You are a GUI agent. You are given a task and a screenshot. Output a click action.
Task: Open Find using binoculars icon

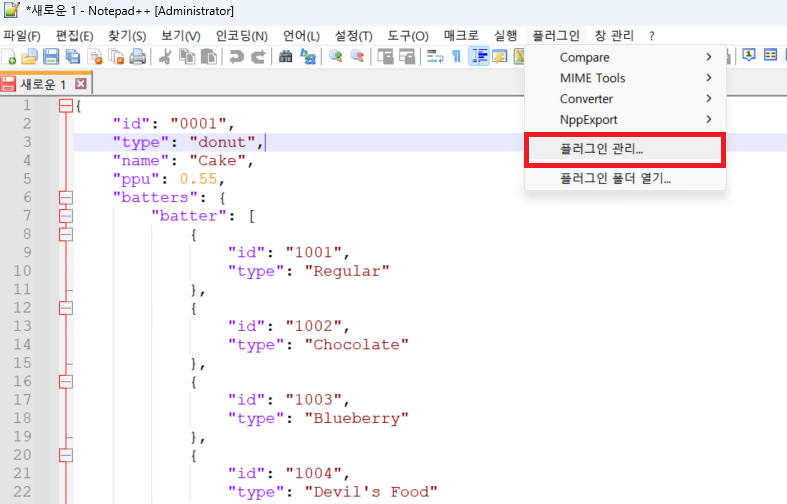tap(286, 56)
